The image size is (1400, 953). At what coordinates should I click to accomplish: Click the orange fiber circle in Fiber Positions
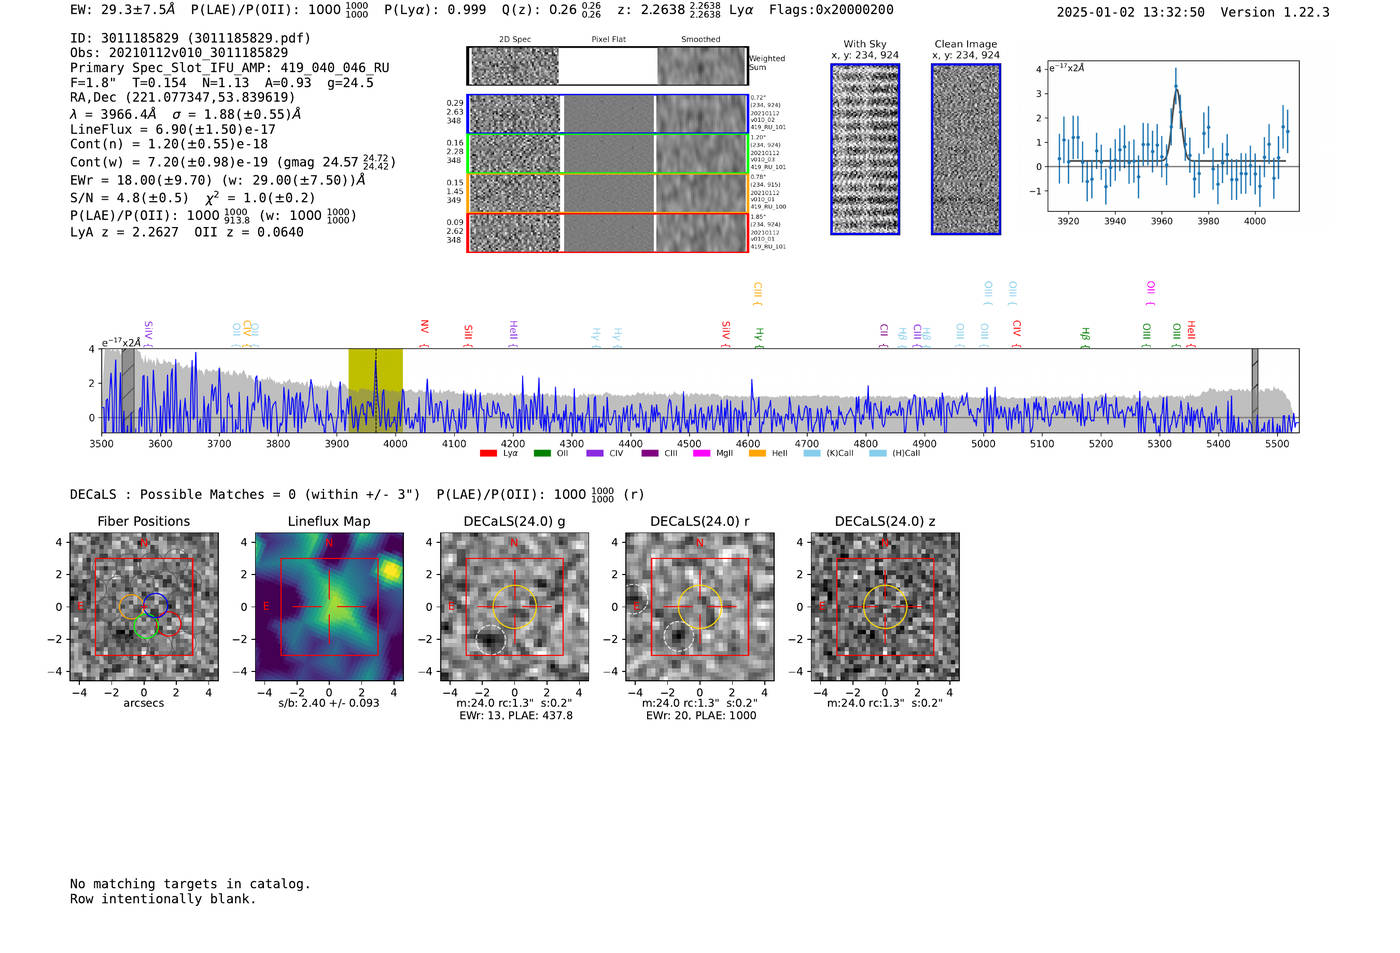[x=131, y=606]
